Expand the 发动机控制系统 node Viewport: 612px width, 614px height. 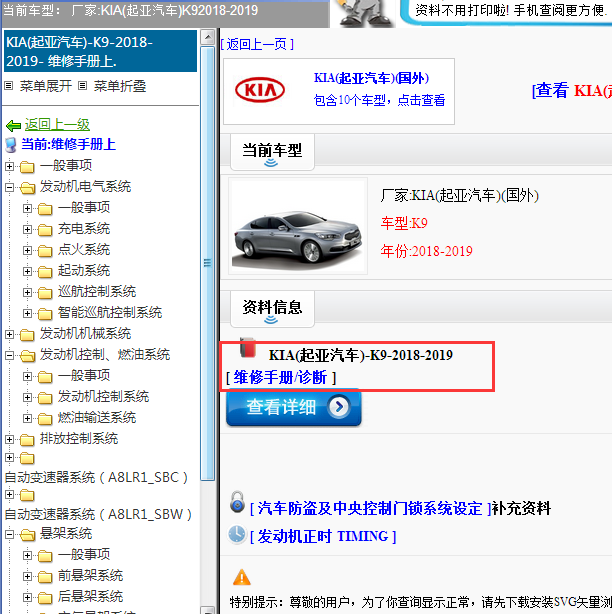coord(27,397)
